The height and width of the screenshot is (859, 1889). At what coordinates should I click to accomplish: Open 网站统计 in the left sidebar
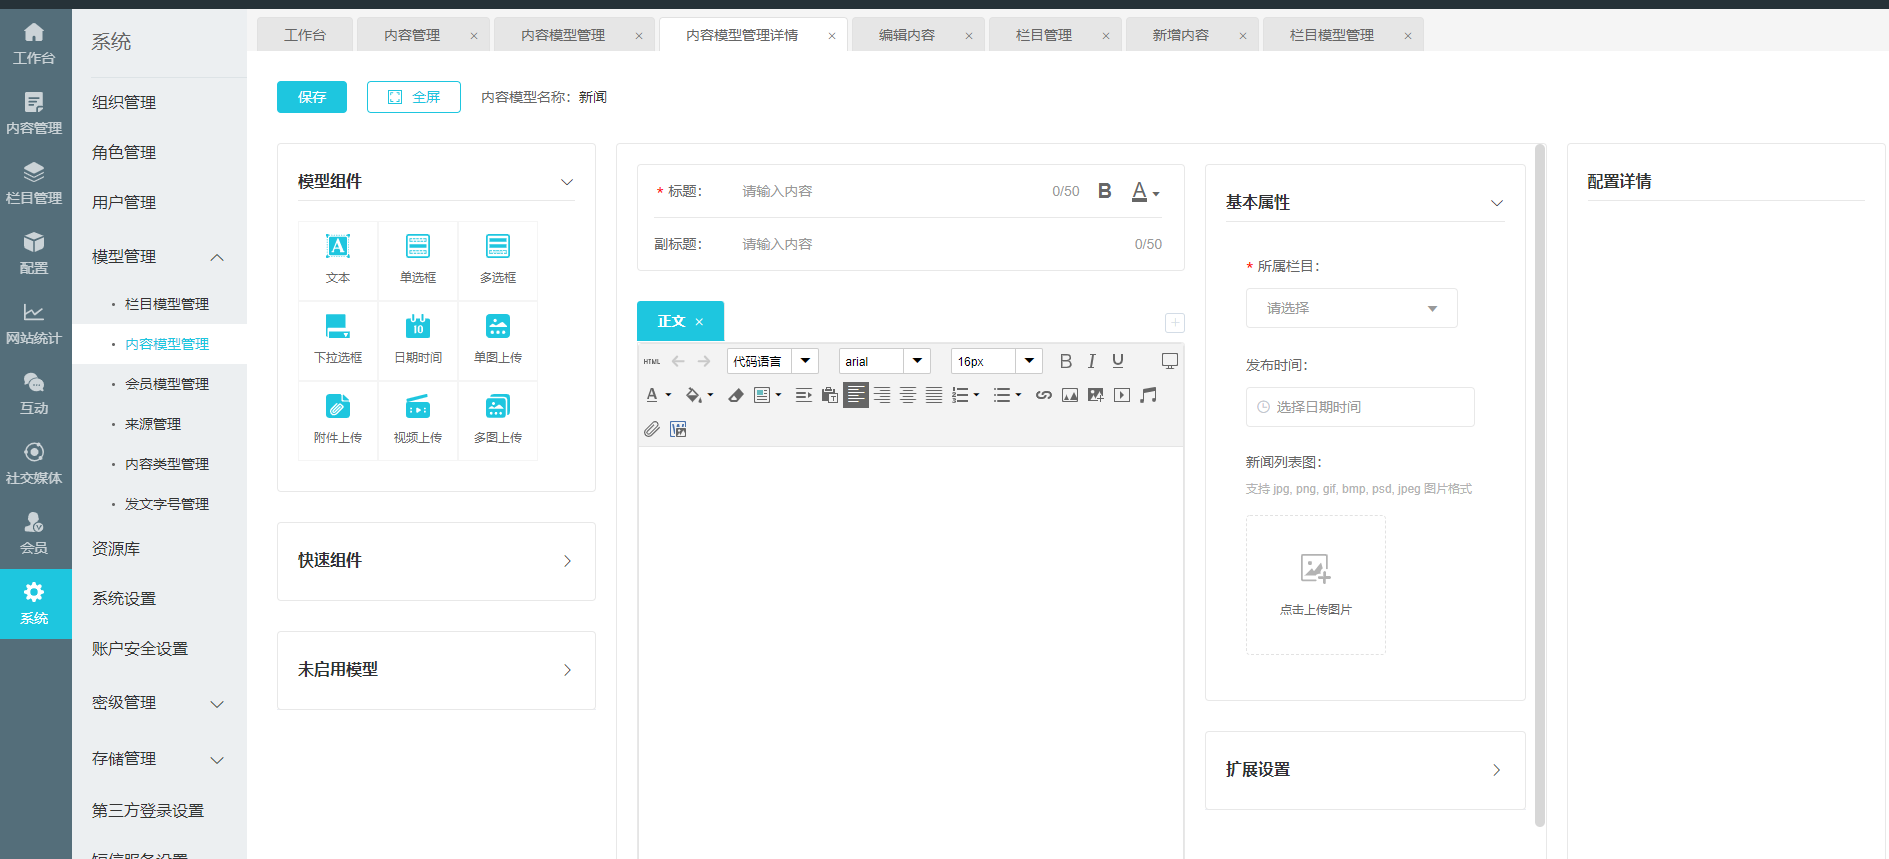pyautogui.click(x=35, y=324)
